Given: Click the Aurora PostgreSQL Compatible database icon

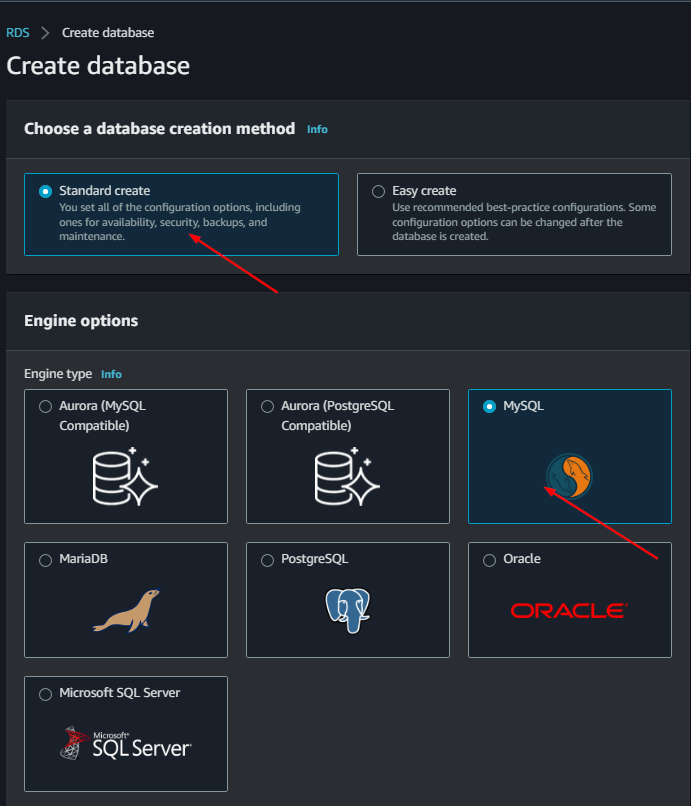Looking at the screenshot, I should click(x=348, y=477).
